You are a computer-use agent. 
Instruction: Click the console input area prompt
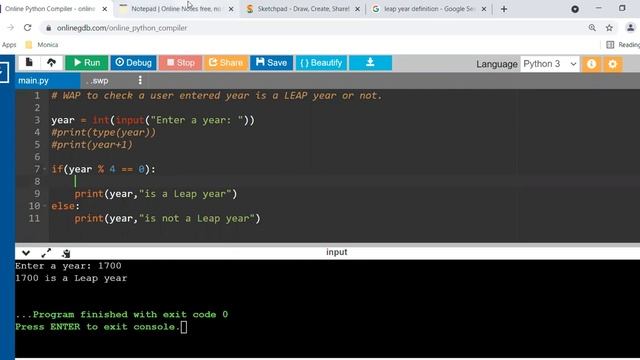coord(184,327)
